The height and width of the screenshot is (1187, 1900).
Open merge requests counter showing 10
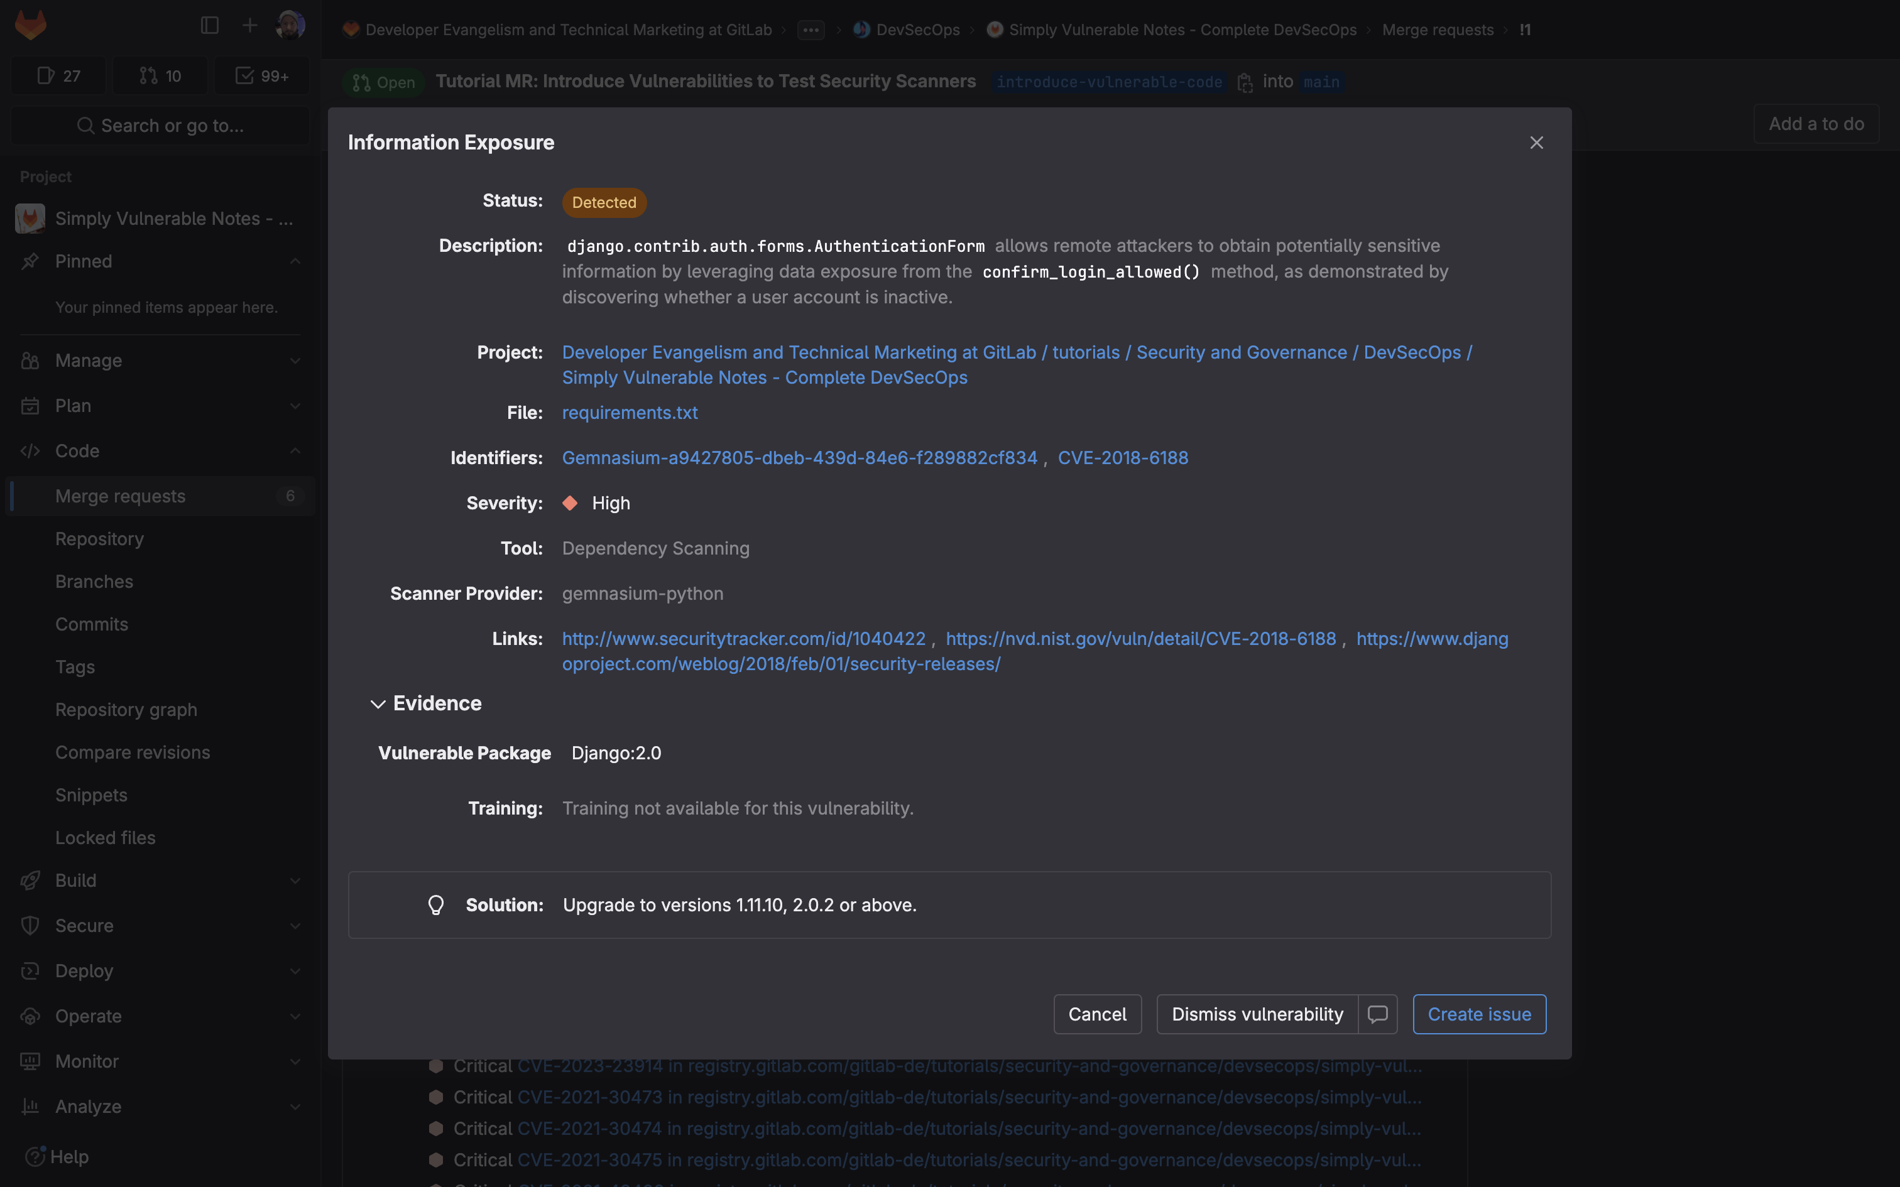[x=160, y=76]
